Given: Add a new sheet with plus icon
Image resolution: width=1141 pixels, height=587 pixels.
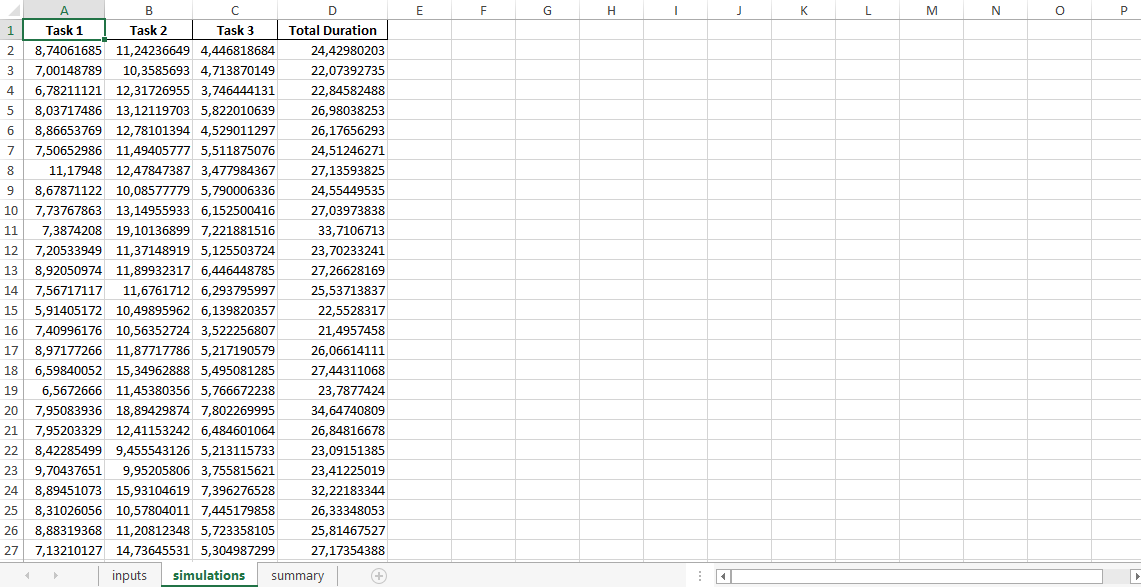Looking at the screenshot, I should [379, 575].
